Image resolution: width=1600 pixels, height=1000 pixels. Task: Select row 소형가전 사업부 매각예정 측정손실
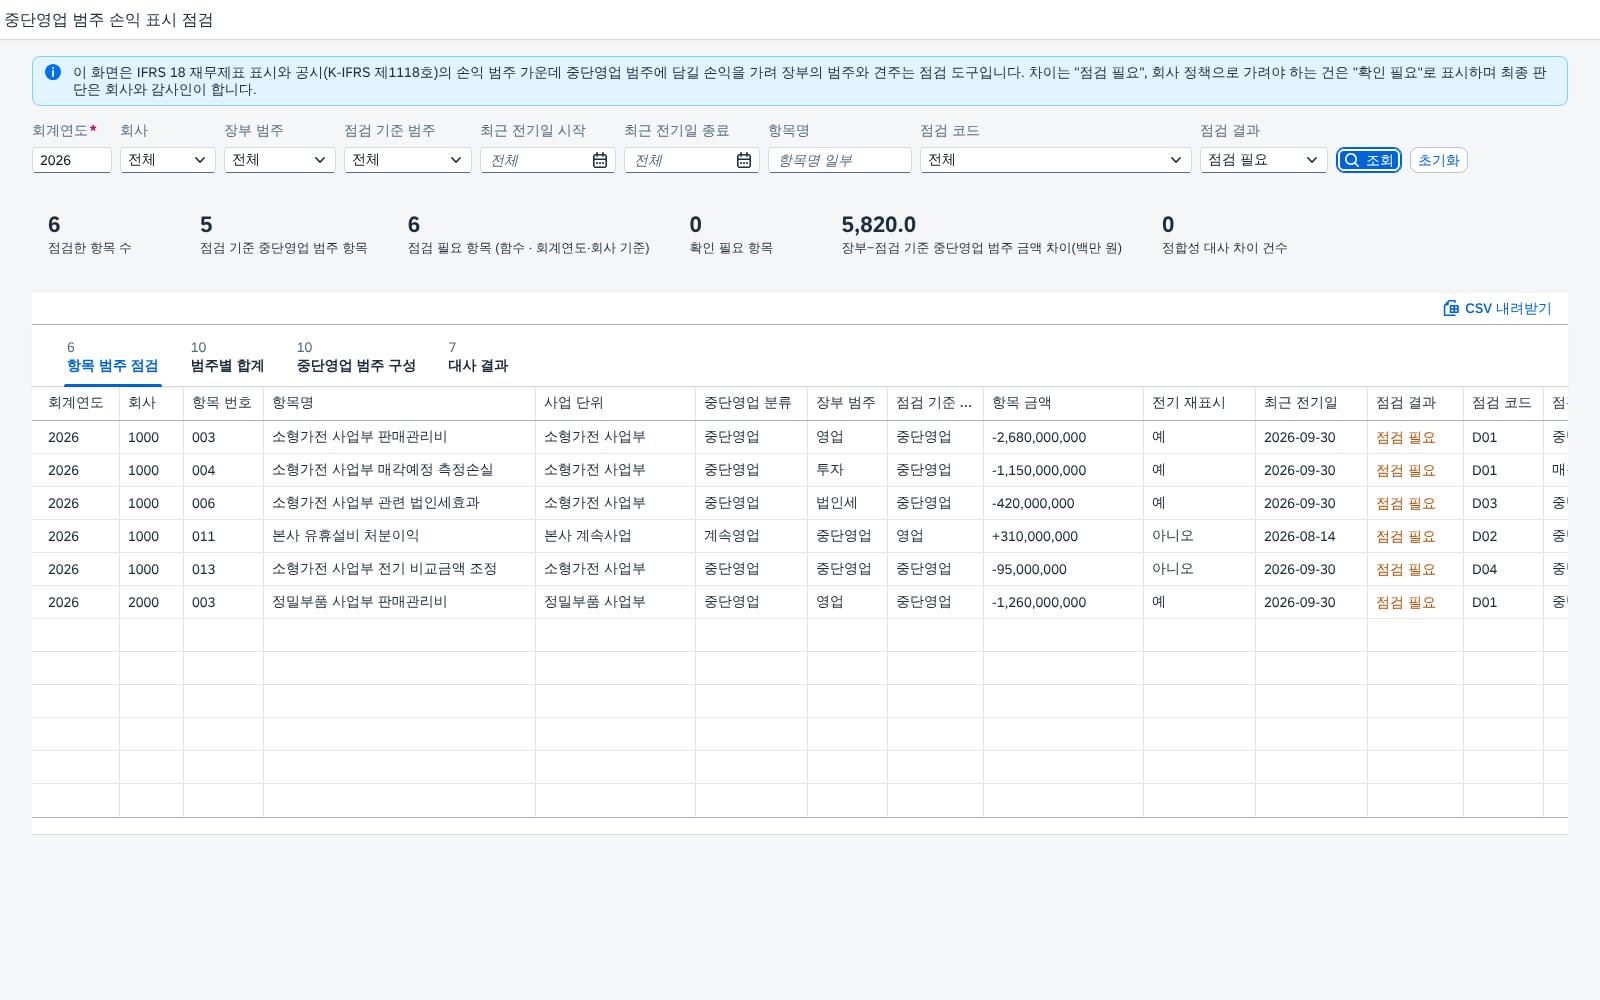coord(800,470)
